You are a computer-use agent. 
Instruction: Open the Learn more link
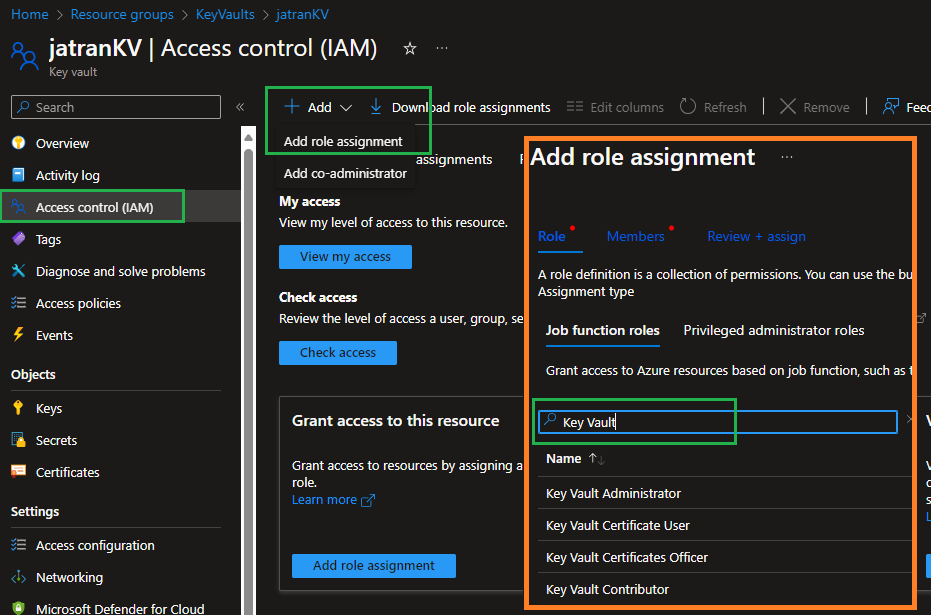tap(324, 500)
